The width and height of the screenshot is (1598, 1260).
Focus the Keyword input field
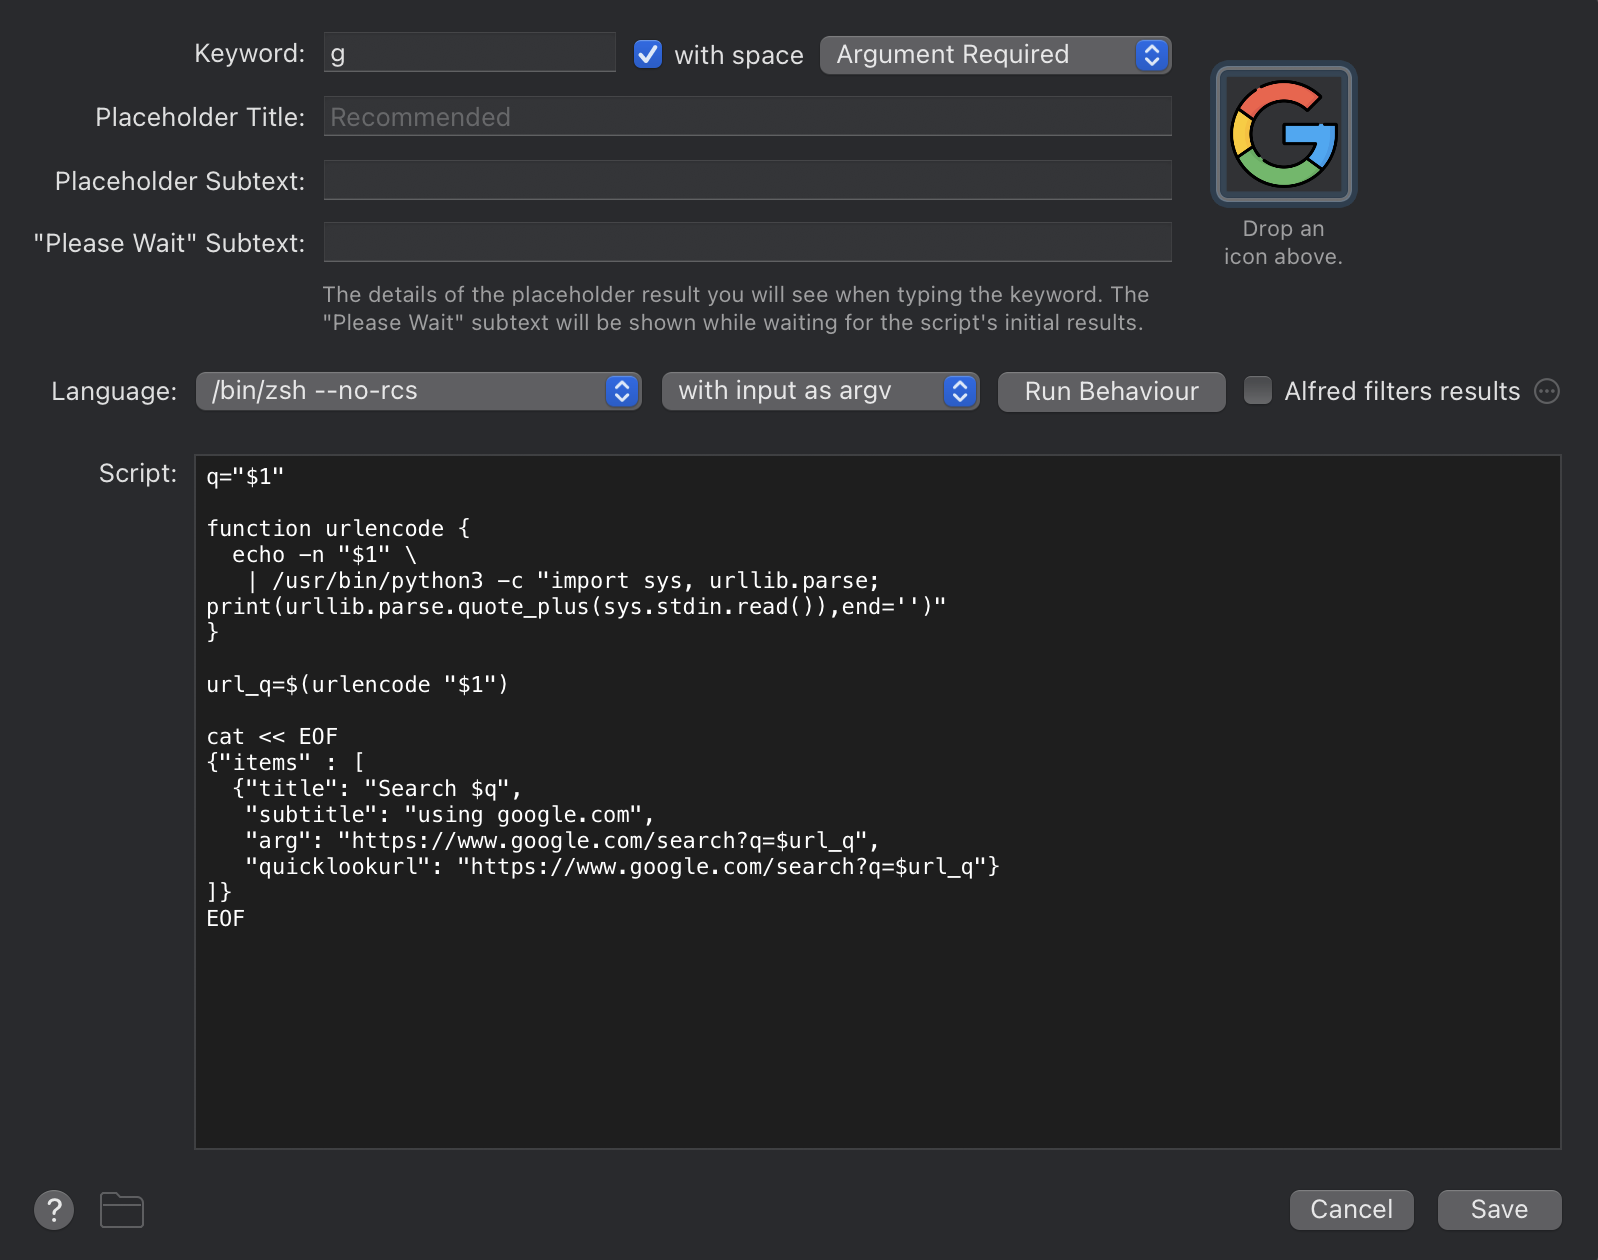(x=469, y=53)
